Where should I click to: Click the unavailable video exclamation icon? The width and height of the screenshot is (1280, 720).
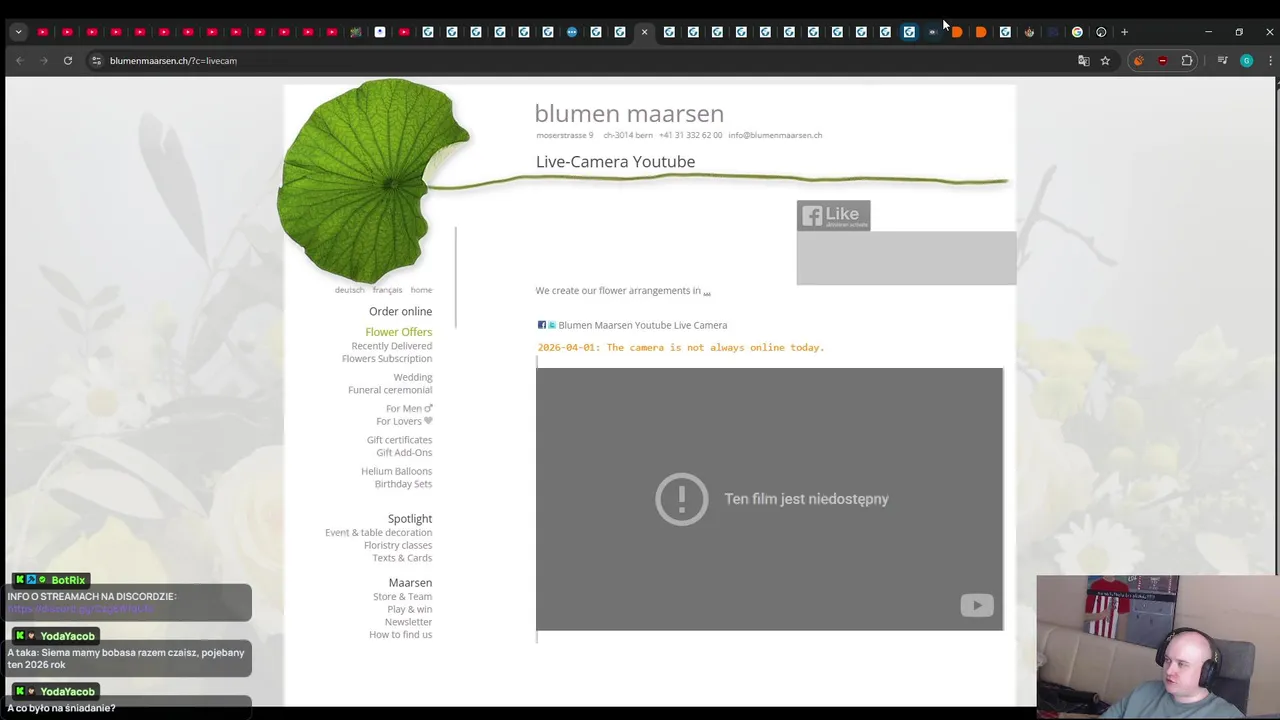[x=682, y=499]
